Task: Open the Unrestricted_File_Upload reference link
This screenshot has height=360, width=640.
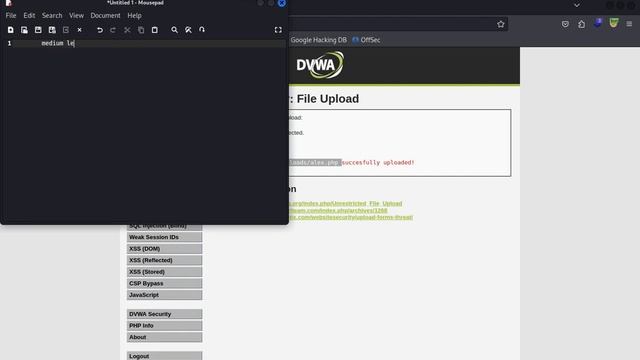Action: [x=345, y=203]
